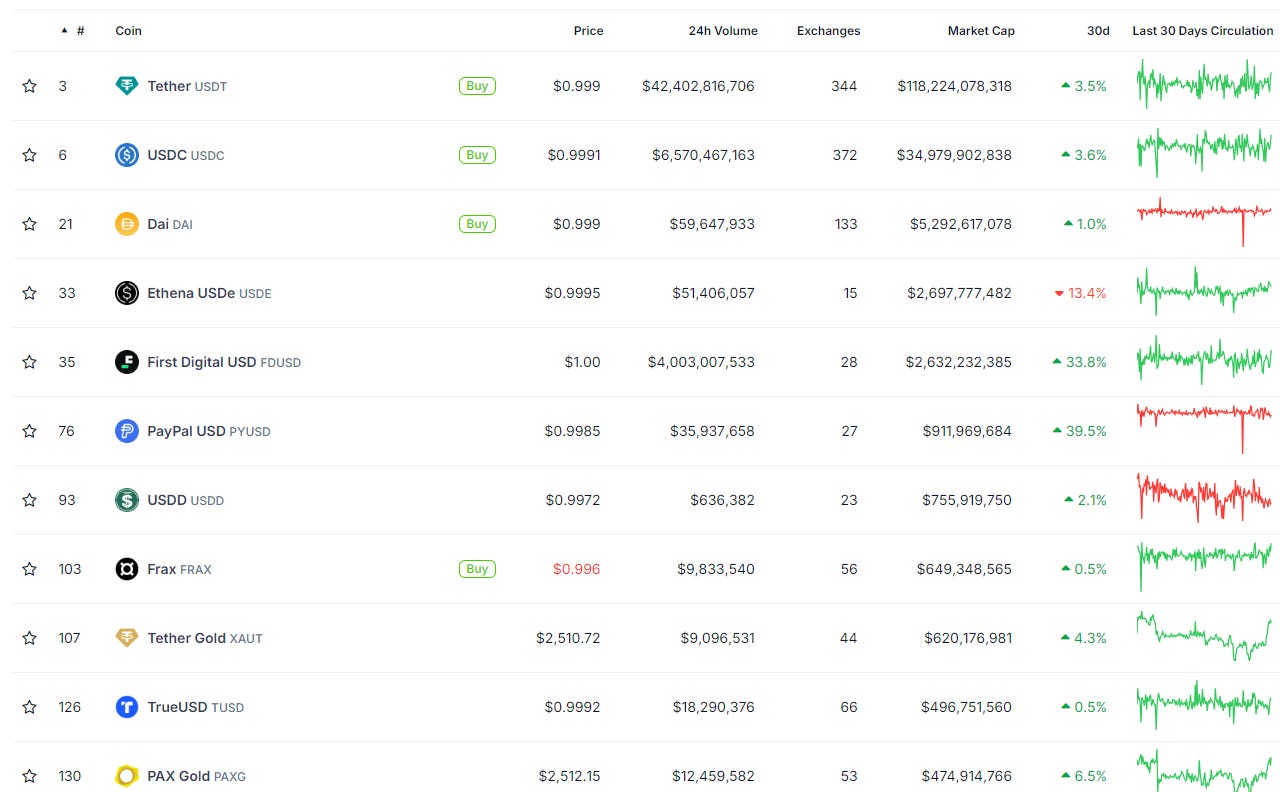
Task: Click First Digital USD volume $4,003,007,533
Action: tap(702, 362)
